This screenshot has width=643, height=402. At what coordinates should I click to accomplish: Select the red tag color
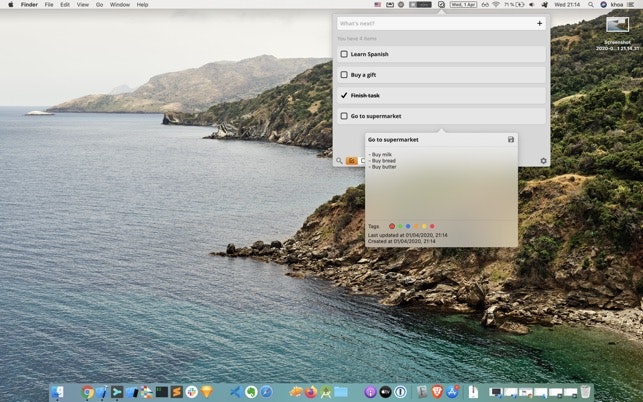click(391, 226)
